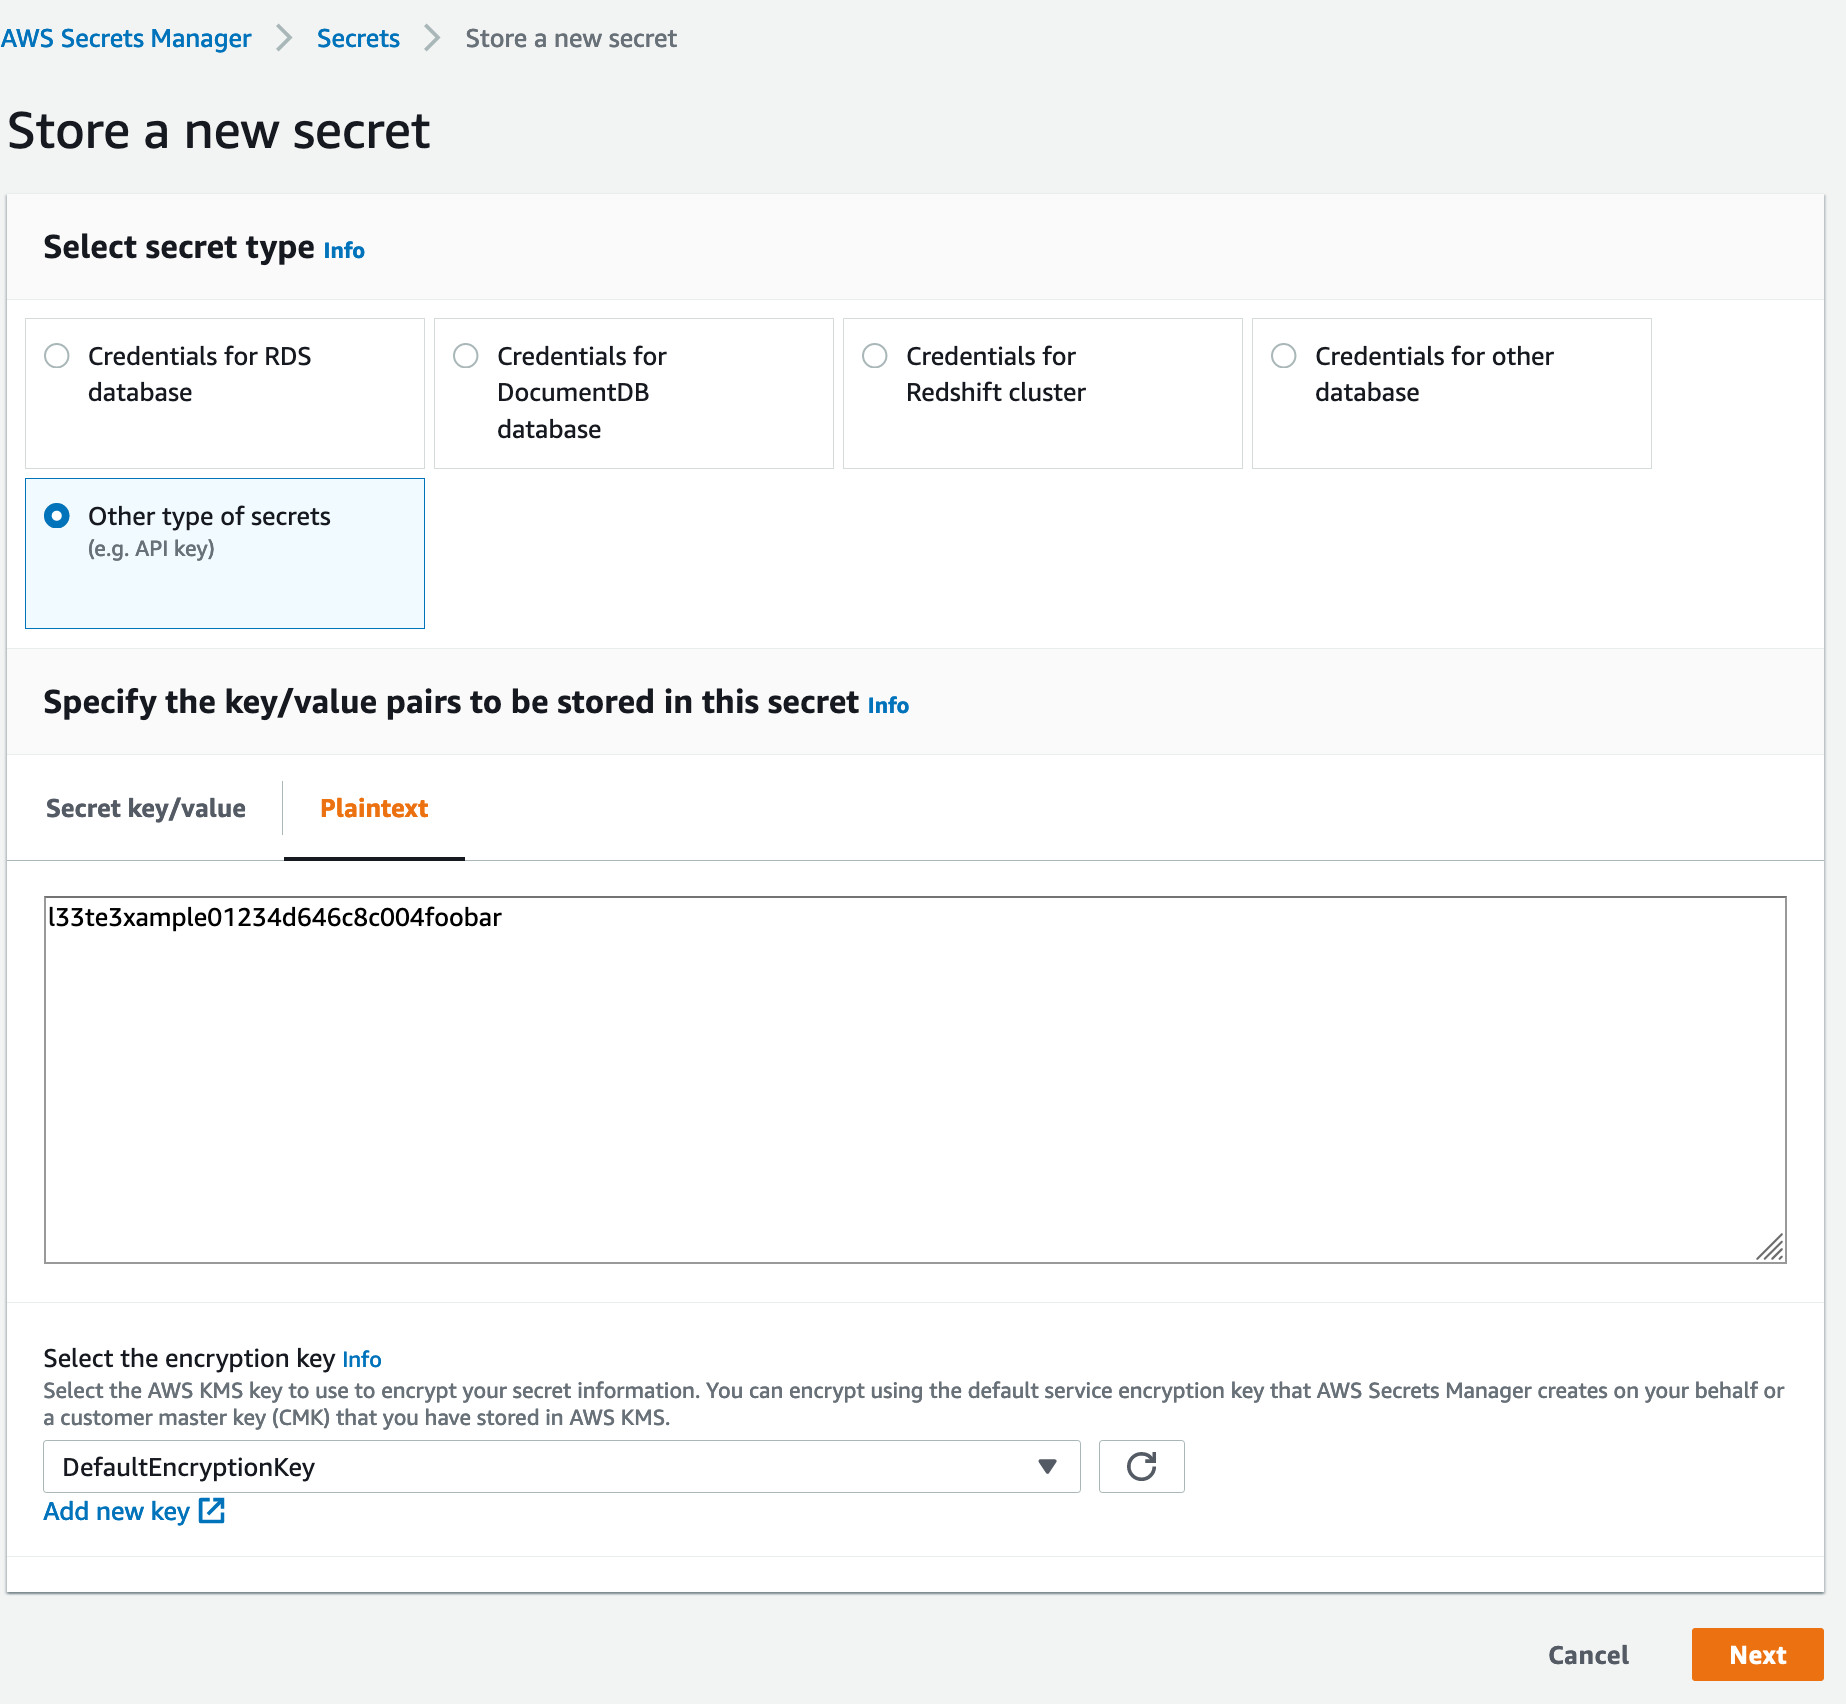Screen dimensions: 1846x1704
Task: Select Credentials for other database radio
Action: tap(1284, 356)
